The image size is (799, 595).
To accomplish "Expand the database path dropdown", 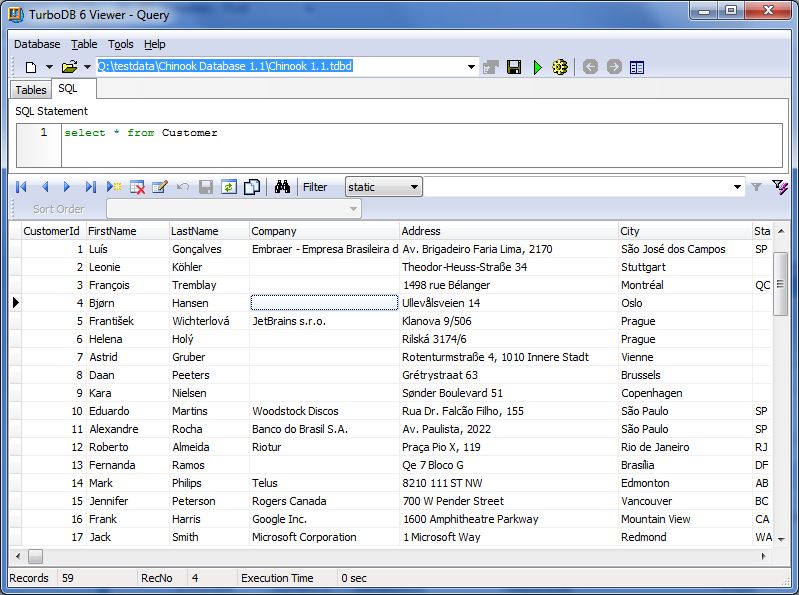I will click(x=472, y=67).
